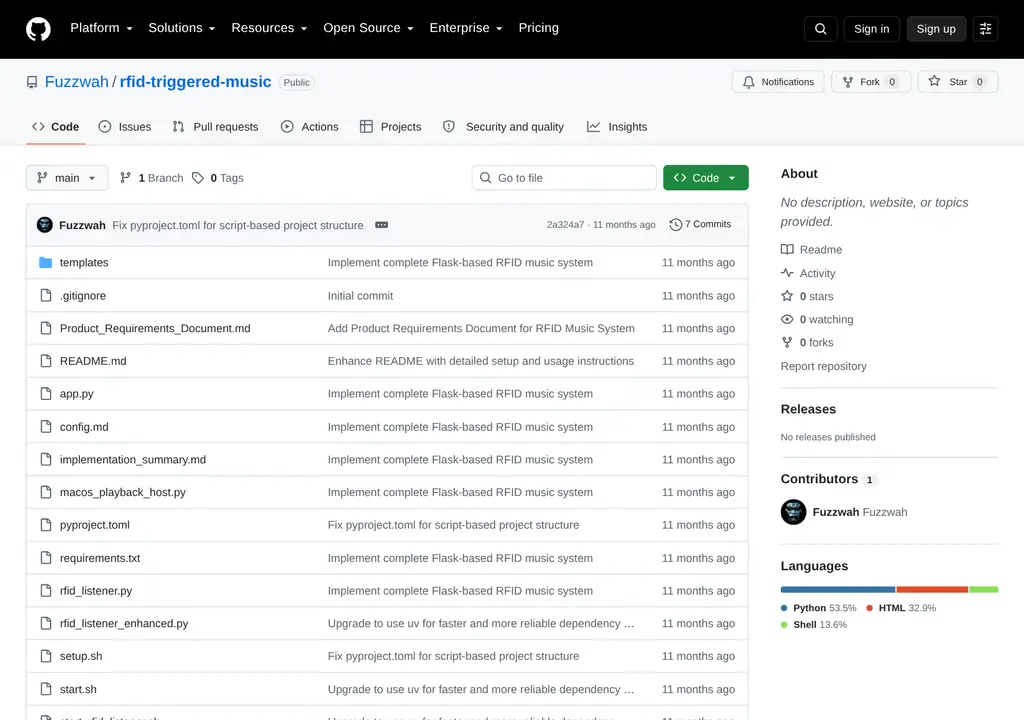Click the file icon beside requirements.txt

(46, 558)
